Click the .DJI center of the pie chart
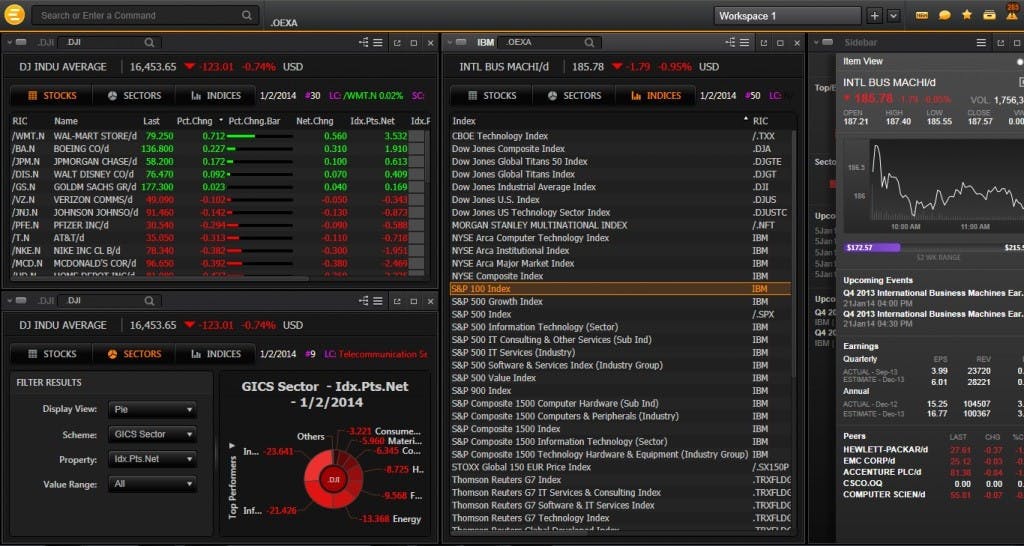Screen dimensions: 1024x546 pos(334,479)
